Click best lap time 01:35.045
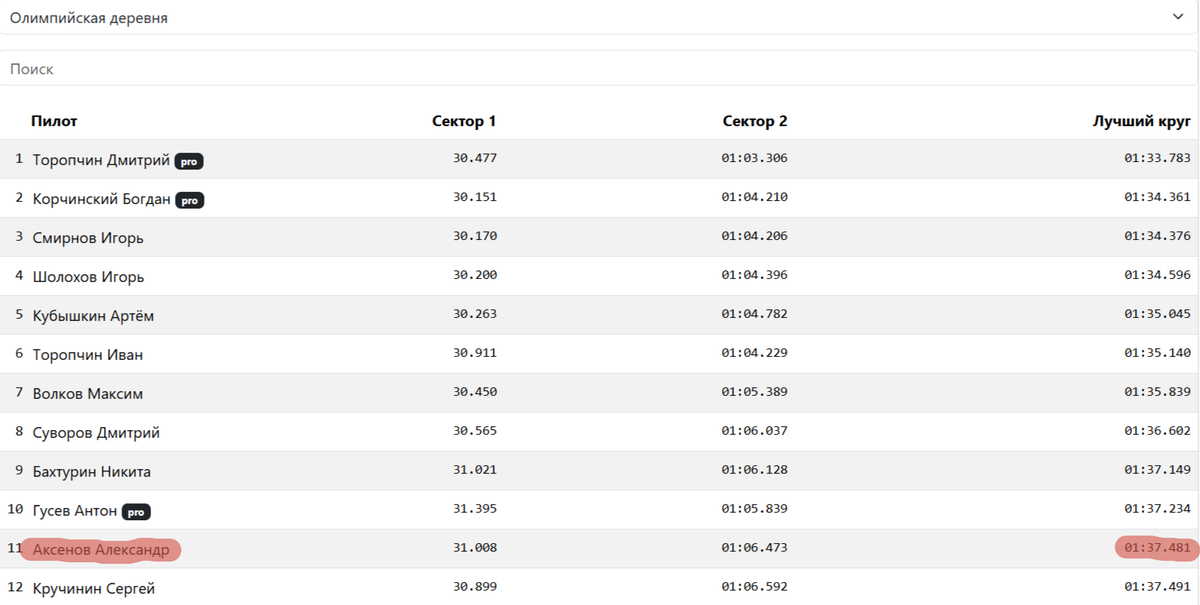Image resolution: width=1200 pixels, height=605 pixels. tap(1157, 314)
